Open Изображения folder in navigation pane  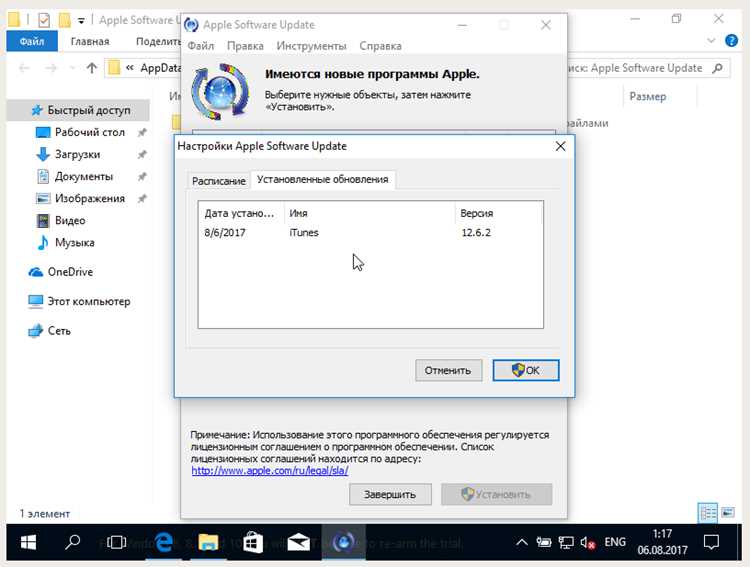80,199
